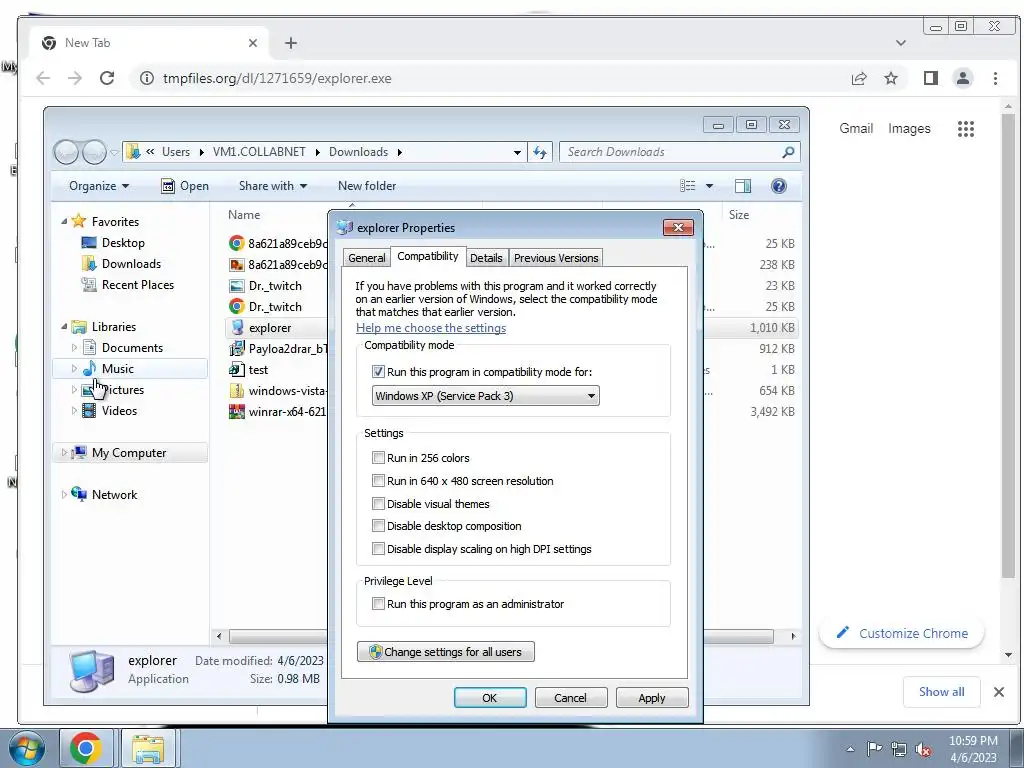Confirm properties with OK button
This screenshot has height=768, width=1024.
point(490,697)
